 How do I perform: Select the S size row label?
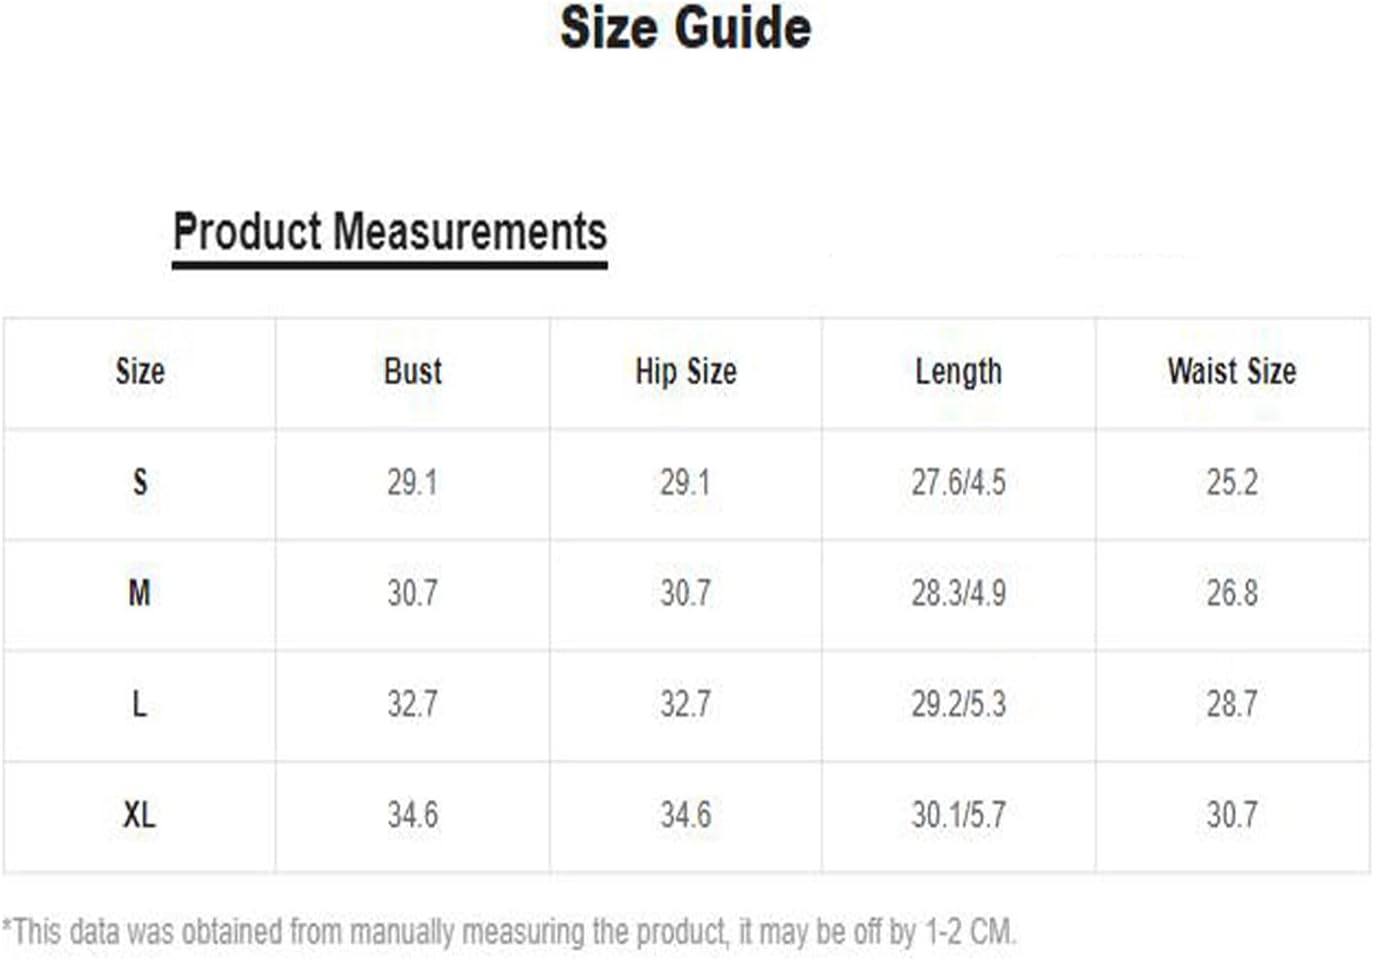(x=140, y=482)
